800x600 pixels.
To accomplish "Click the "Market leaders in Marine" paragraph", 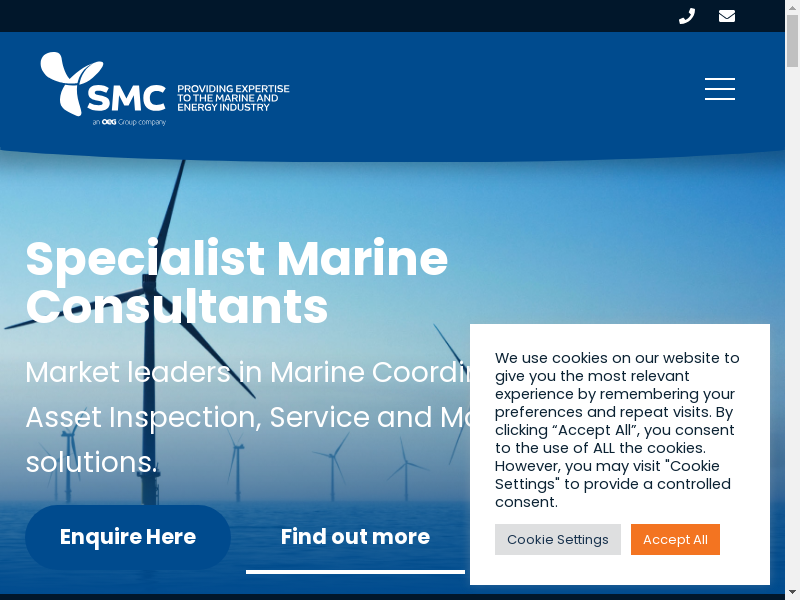I will point(240,417).
